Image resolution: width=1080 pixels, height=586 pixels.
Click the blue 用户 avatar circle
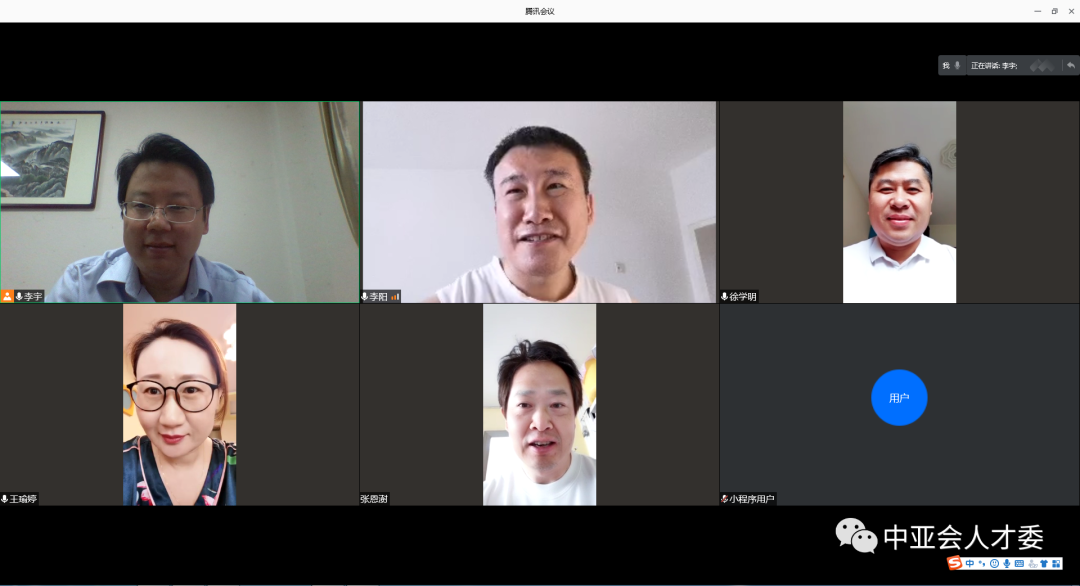(x=899, y=397)
